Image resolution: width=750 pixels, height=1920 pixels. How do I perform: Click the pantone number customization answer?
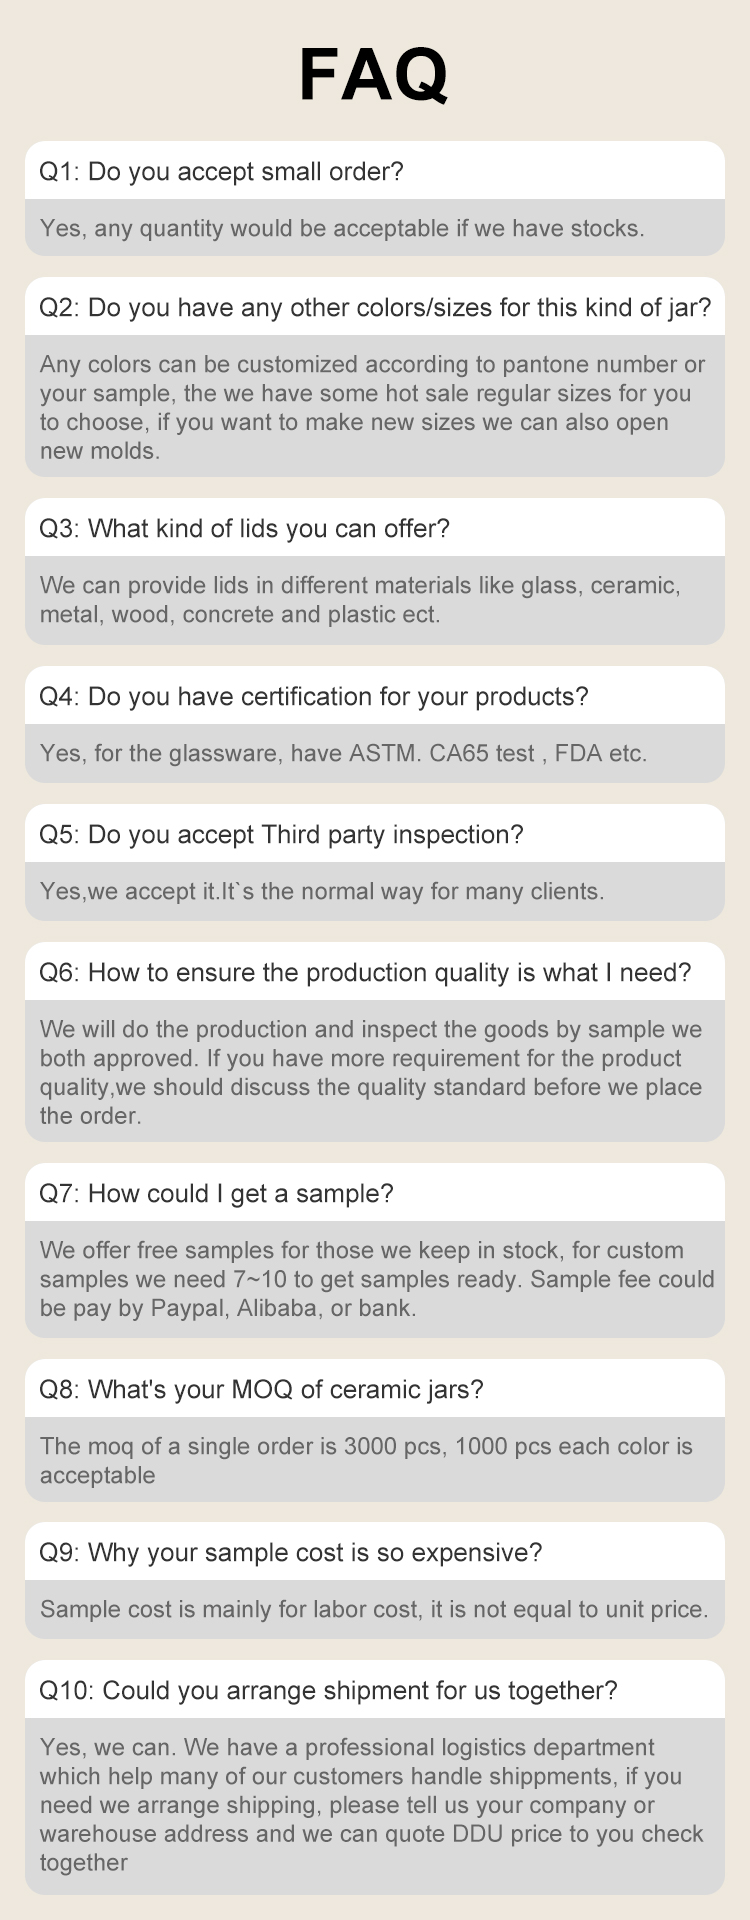click(x=372, y=407)
